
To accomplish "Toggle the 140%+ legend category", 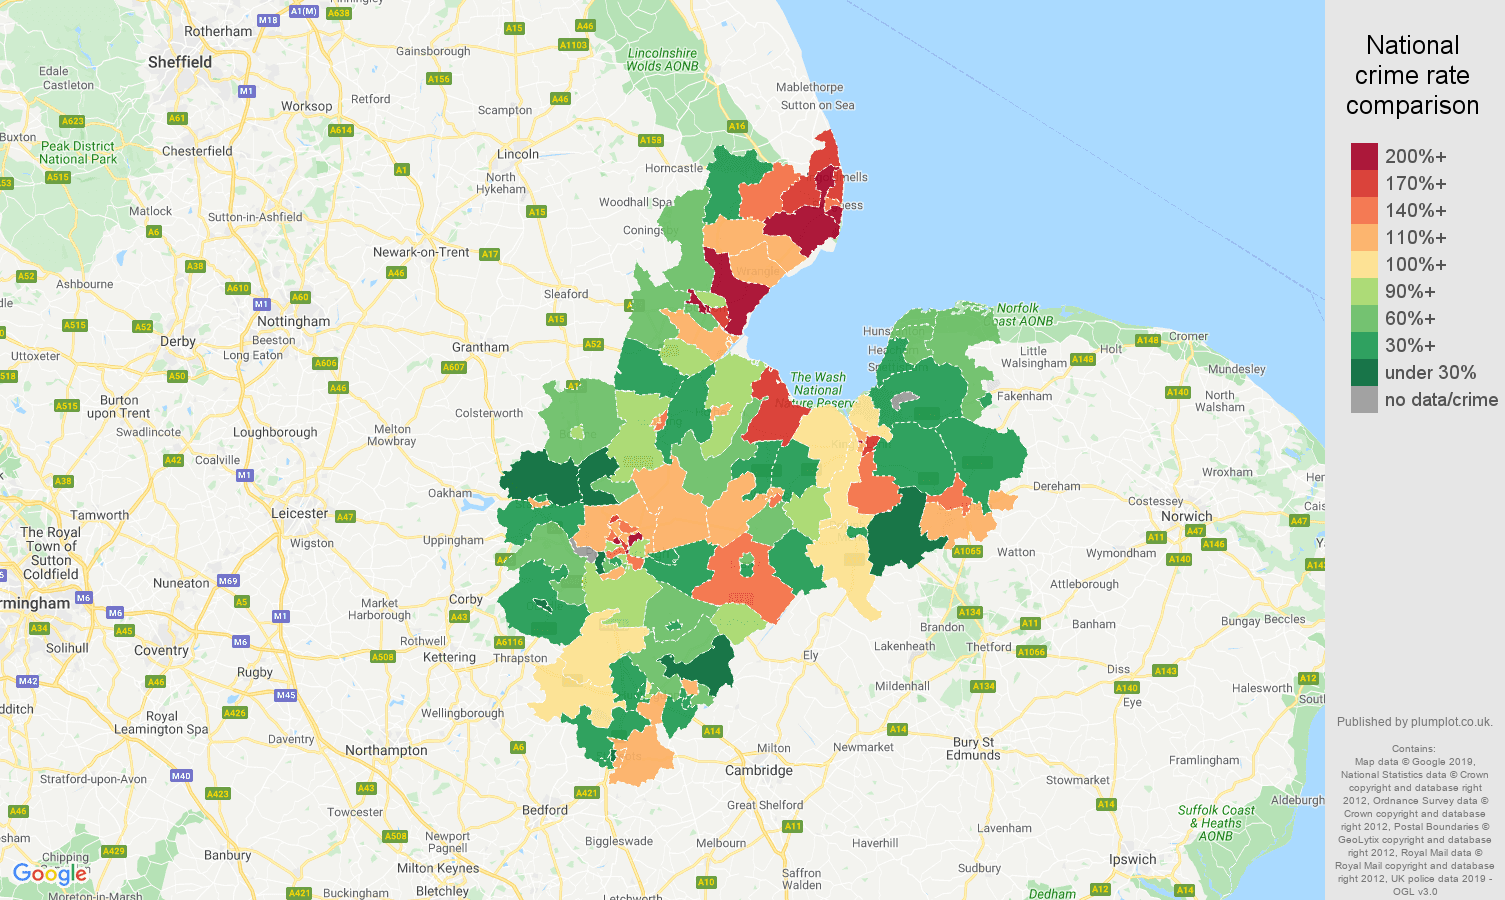I will pos(1363,210).
